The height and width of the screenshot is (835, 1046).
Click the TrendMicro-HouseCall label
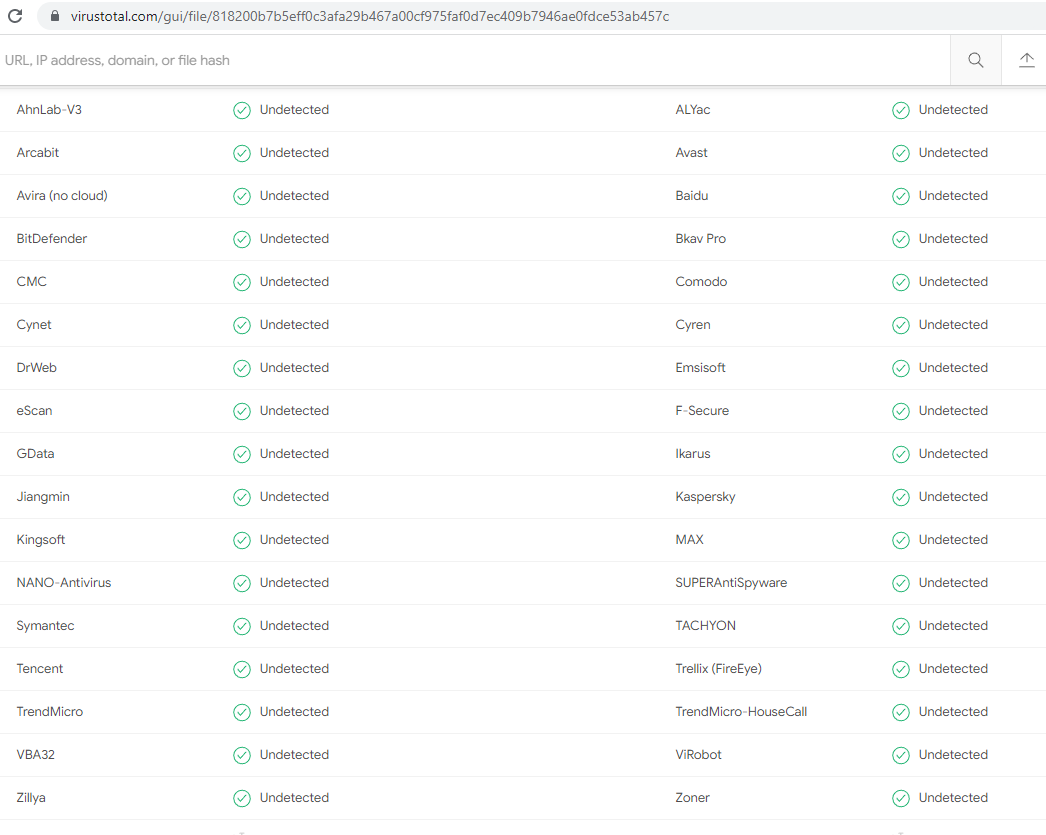click(x=741, y=712)
